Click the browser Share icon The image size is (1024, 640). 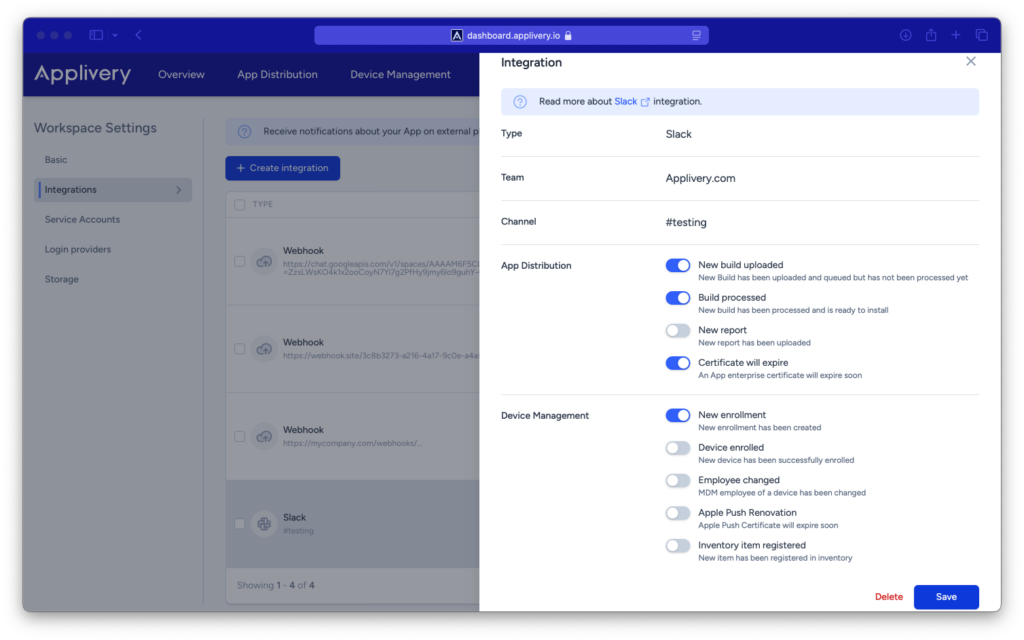[x=930, y=34]
